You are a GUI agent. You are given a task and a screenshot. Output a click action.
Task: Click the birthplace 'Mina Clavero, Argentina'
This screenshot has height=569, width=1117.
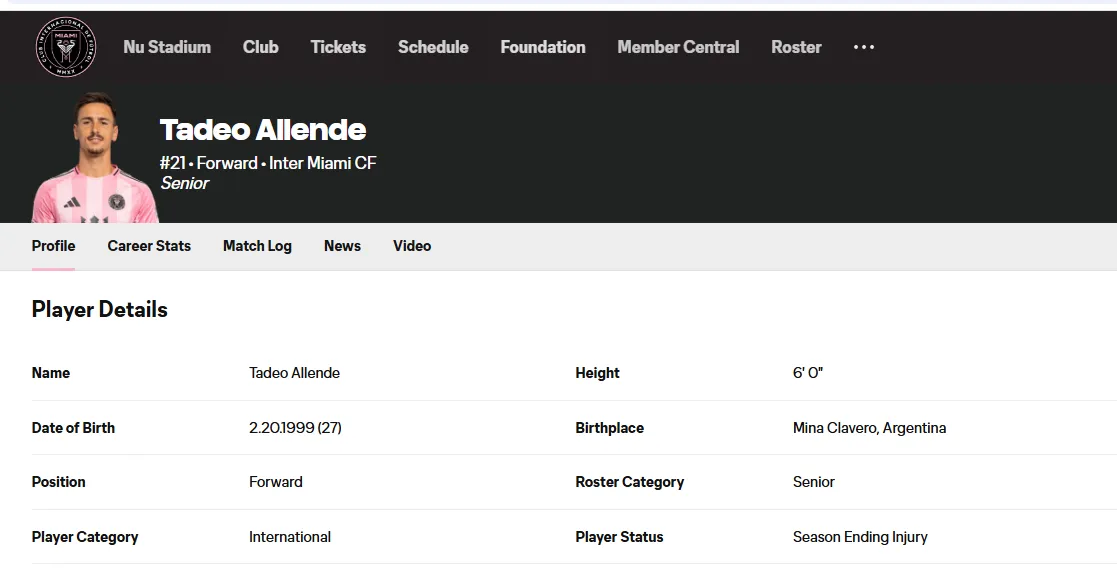(x=869, y=428)
